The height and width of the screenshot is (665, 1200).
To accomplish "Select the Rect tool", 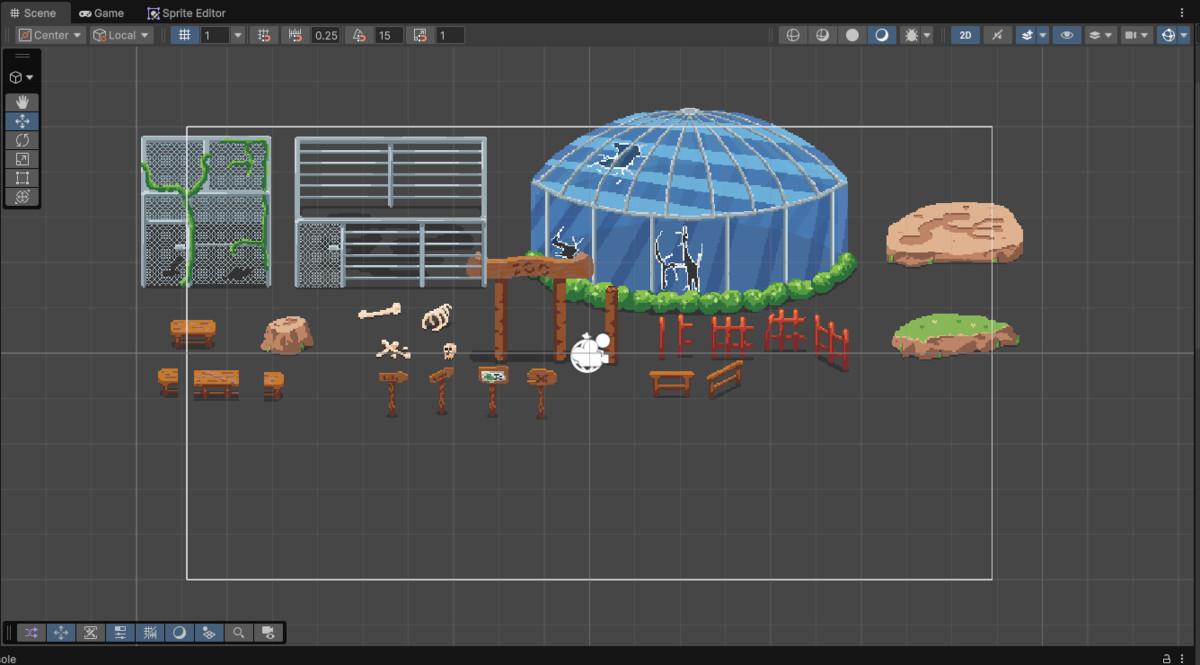I will [x=22, y=178].
